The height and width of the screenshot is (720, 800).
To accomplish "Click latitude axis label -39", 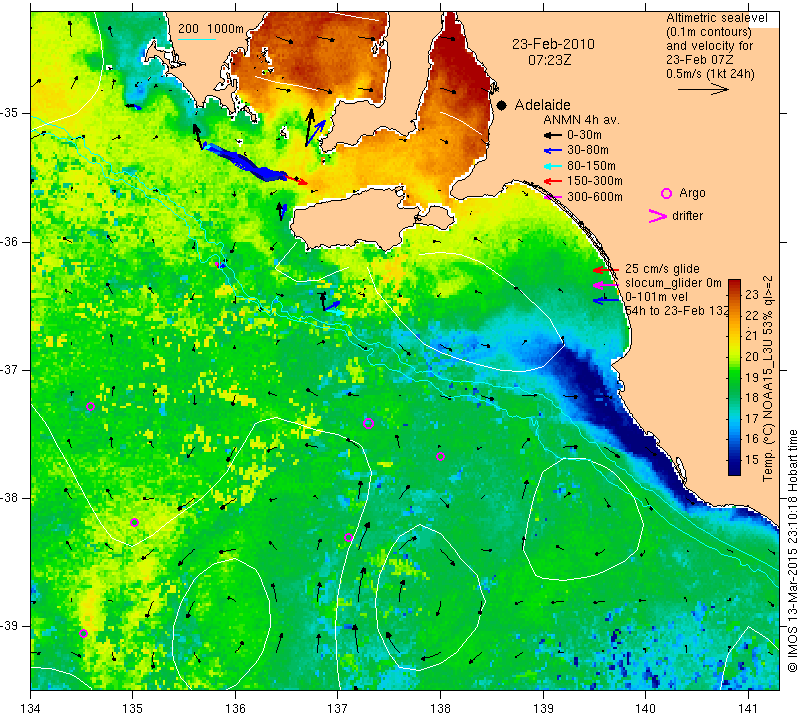I will click(10, 626).
